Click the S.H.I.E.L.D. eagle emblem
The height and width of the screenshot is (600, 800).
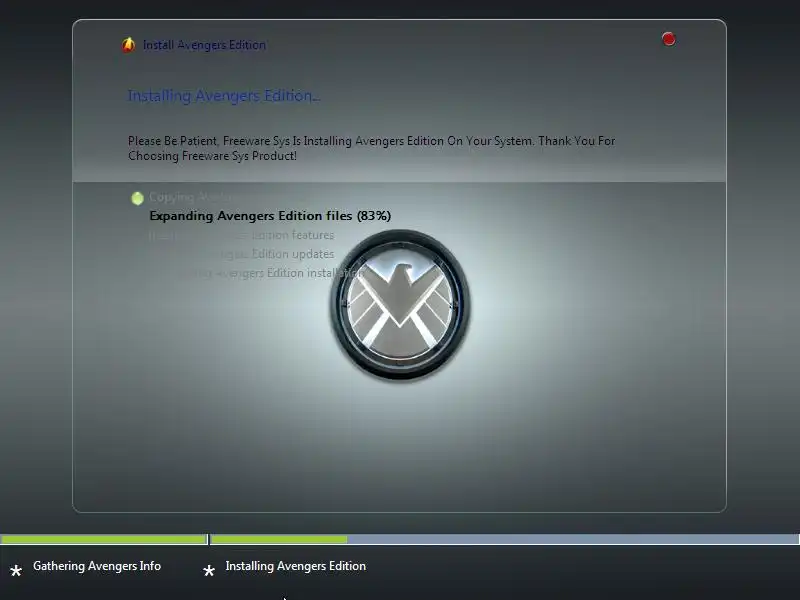click(400, 305)
